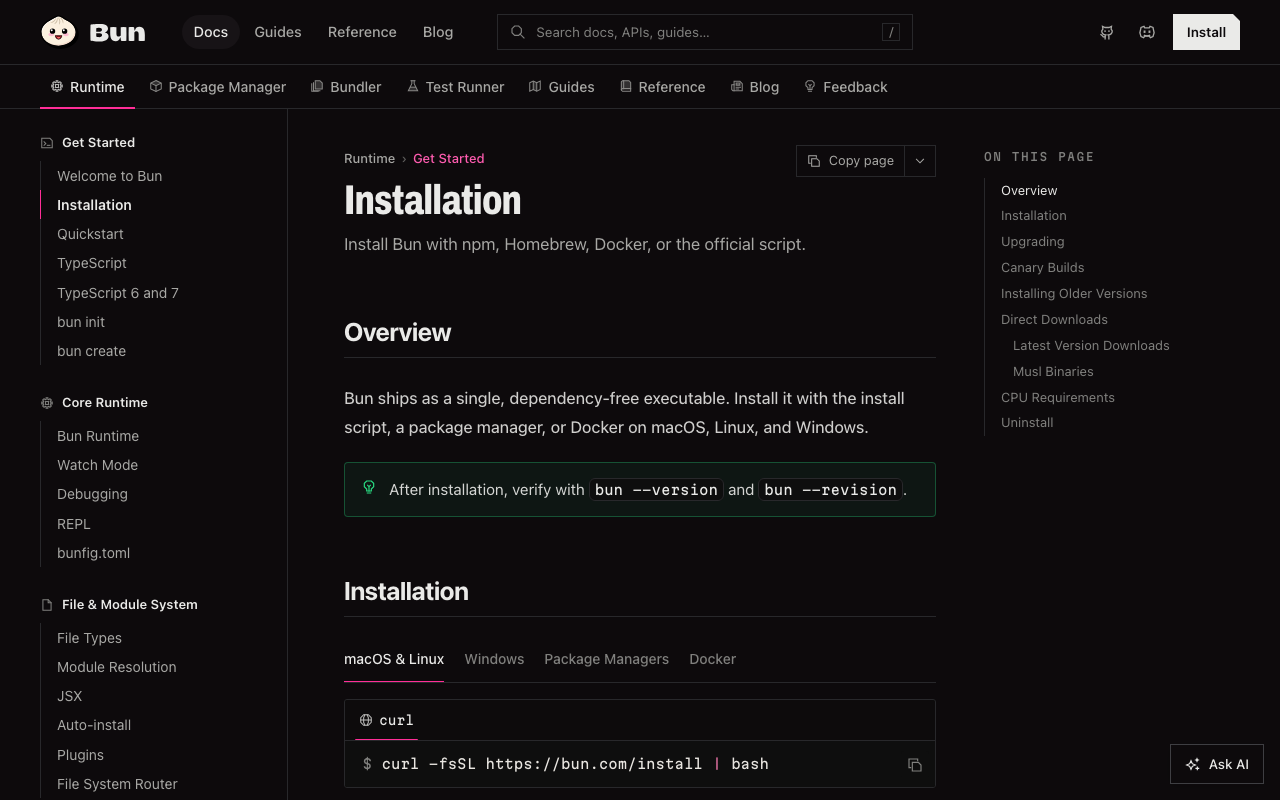The width and height of the screenshot is (1280, 800).
Task: Switch to the Windows install tab
Action: pos(494,659)
